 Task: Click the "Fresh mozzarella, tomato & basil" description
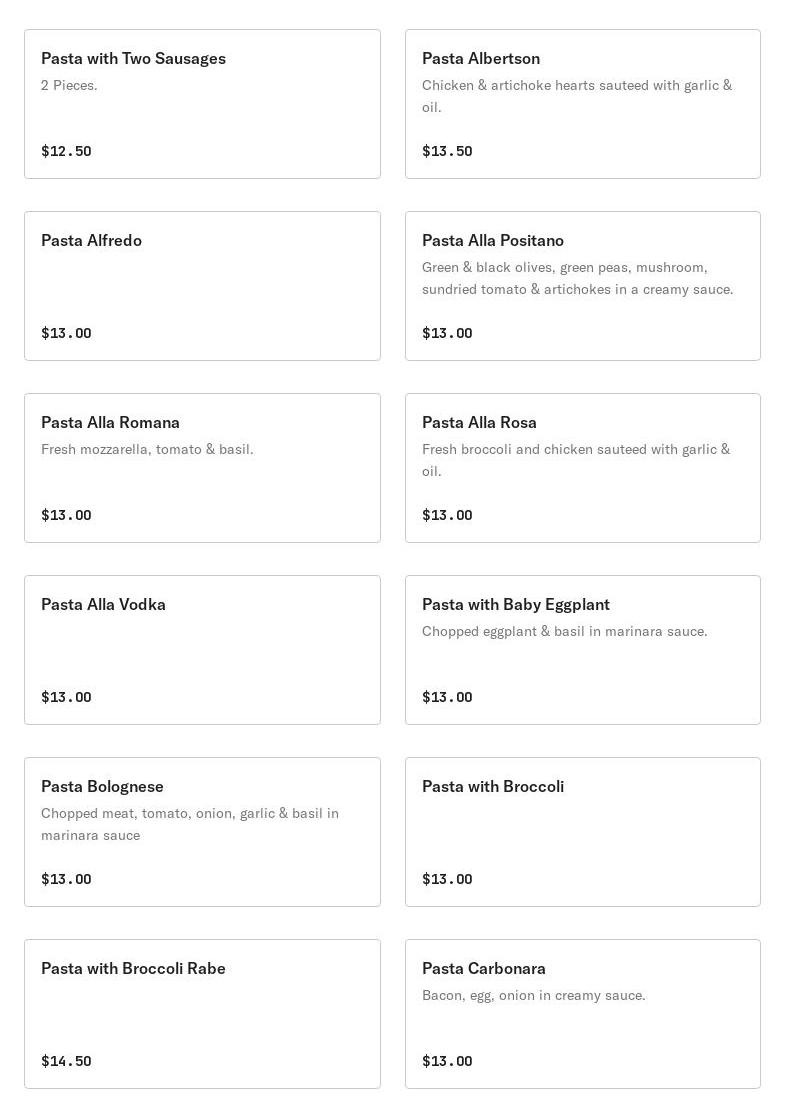(x=147, y=450)
